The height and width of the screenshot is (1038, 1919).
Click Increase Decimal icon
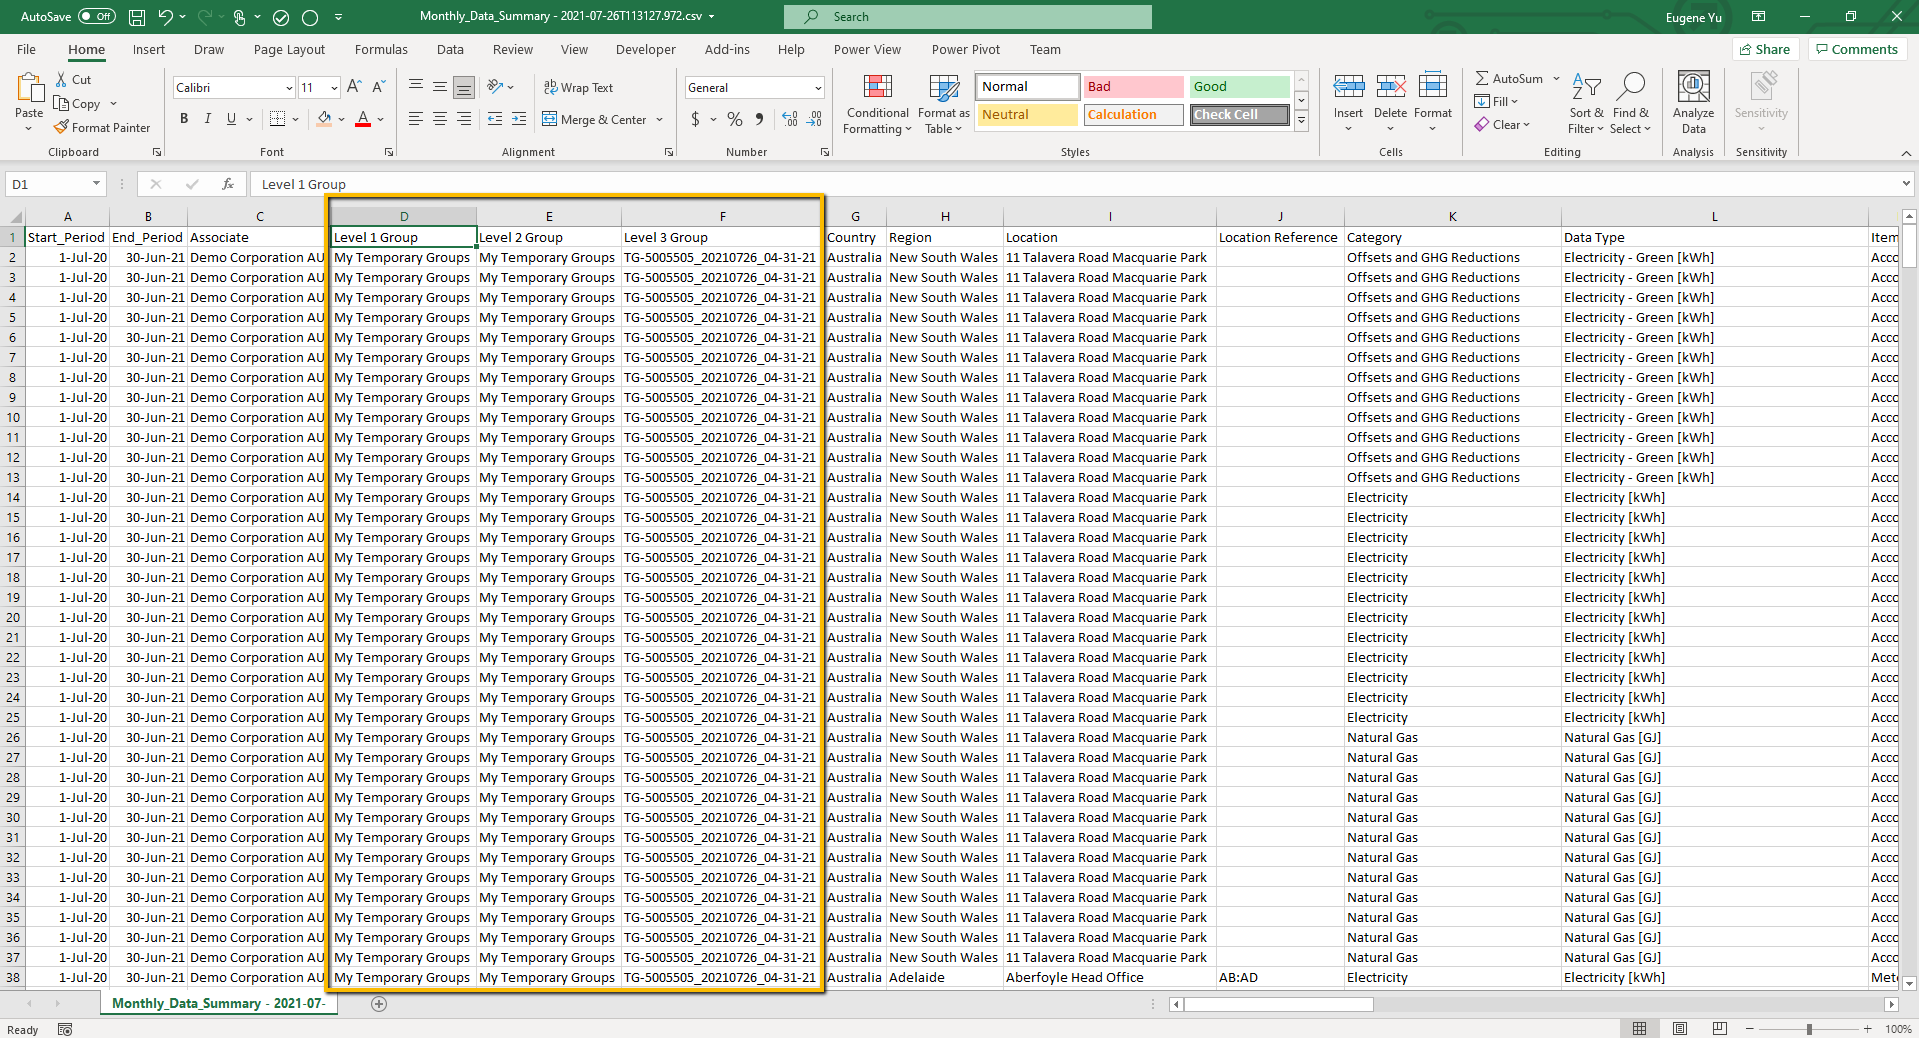(x=790, y=120)
